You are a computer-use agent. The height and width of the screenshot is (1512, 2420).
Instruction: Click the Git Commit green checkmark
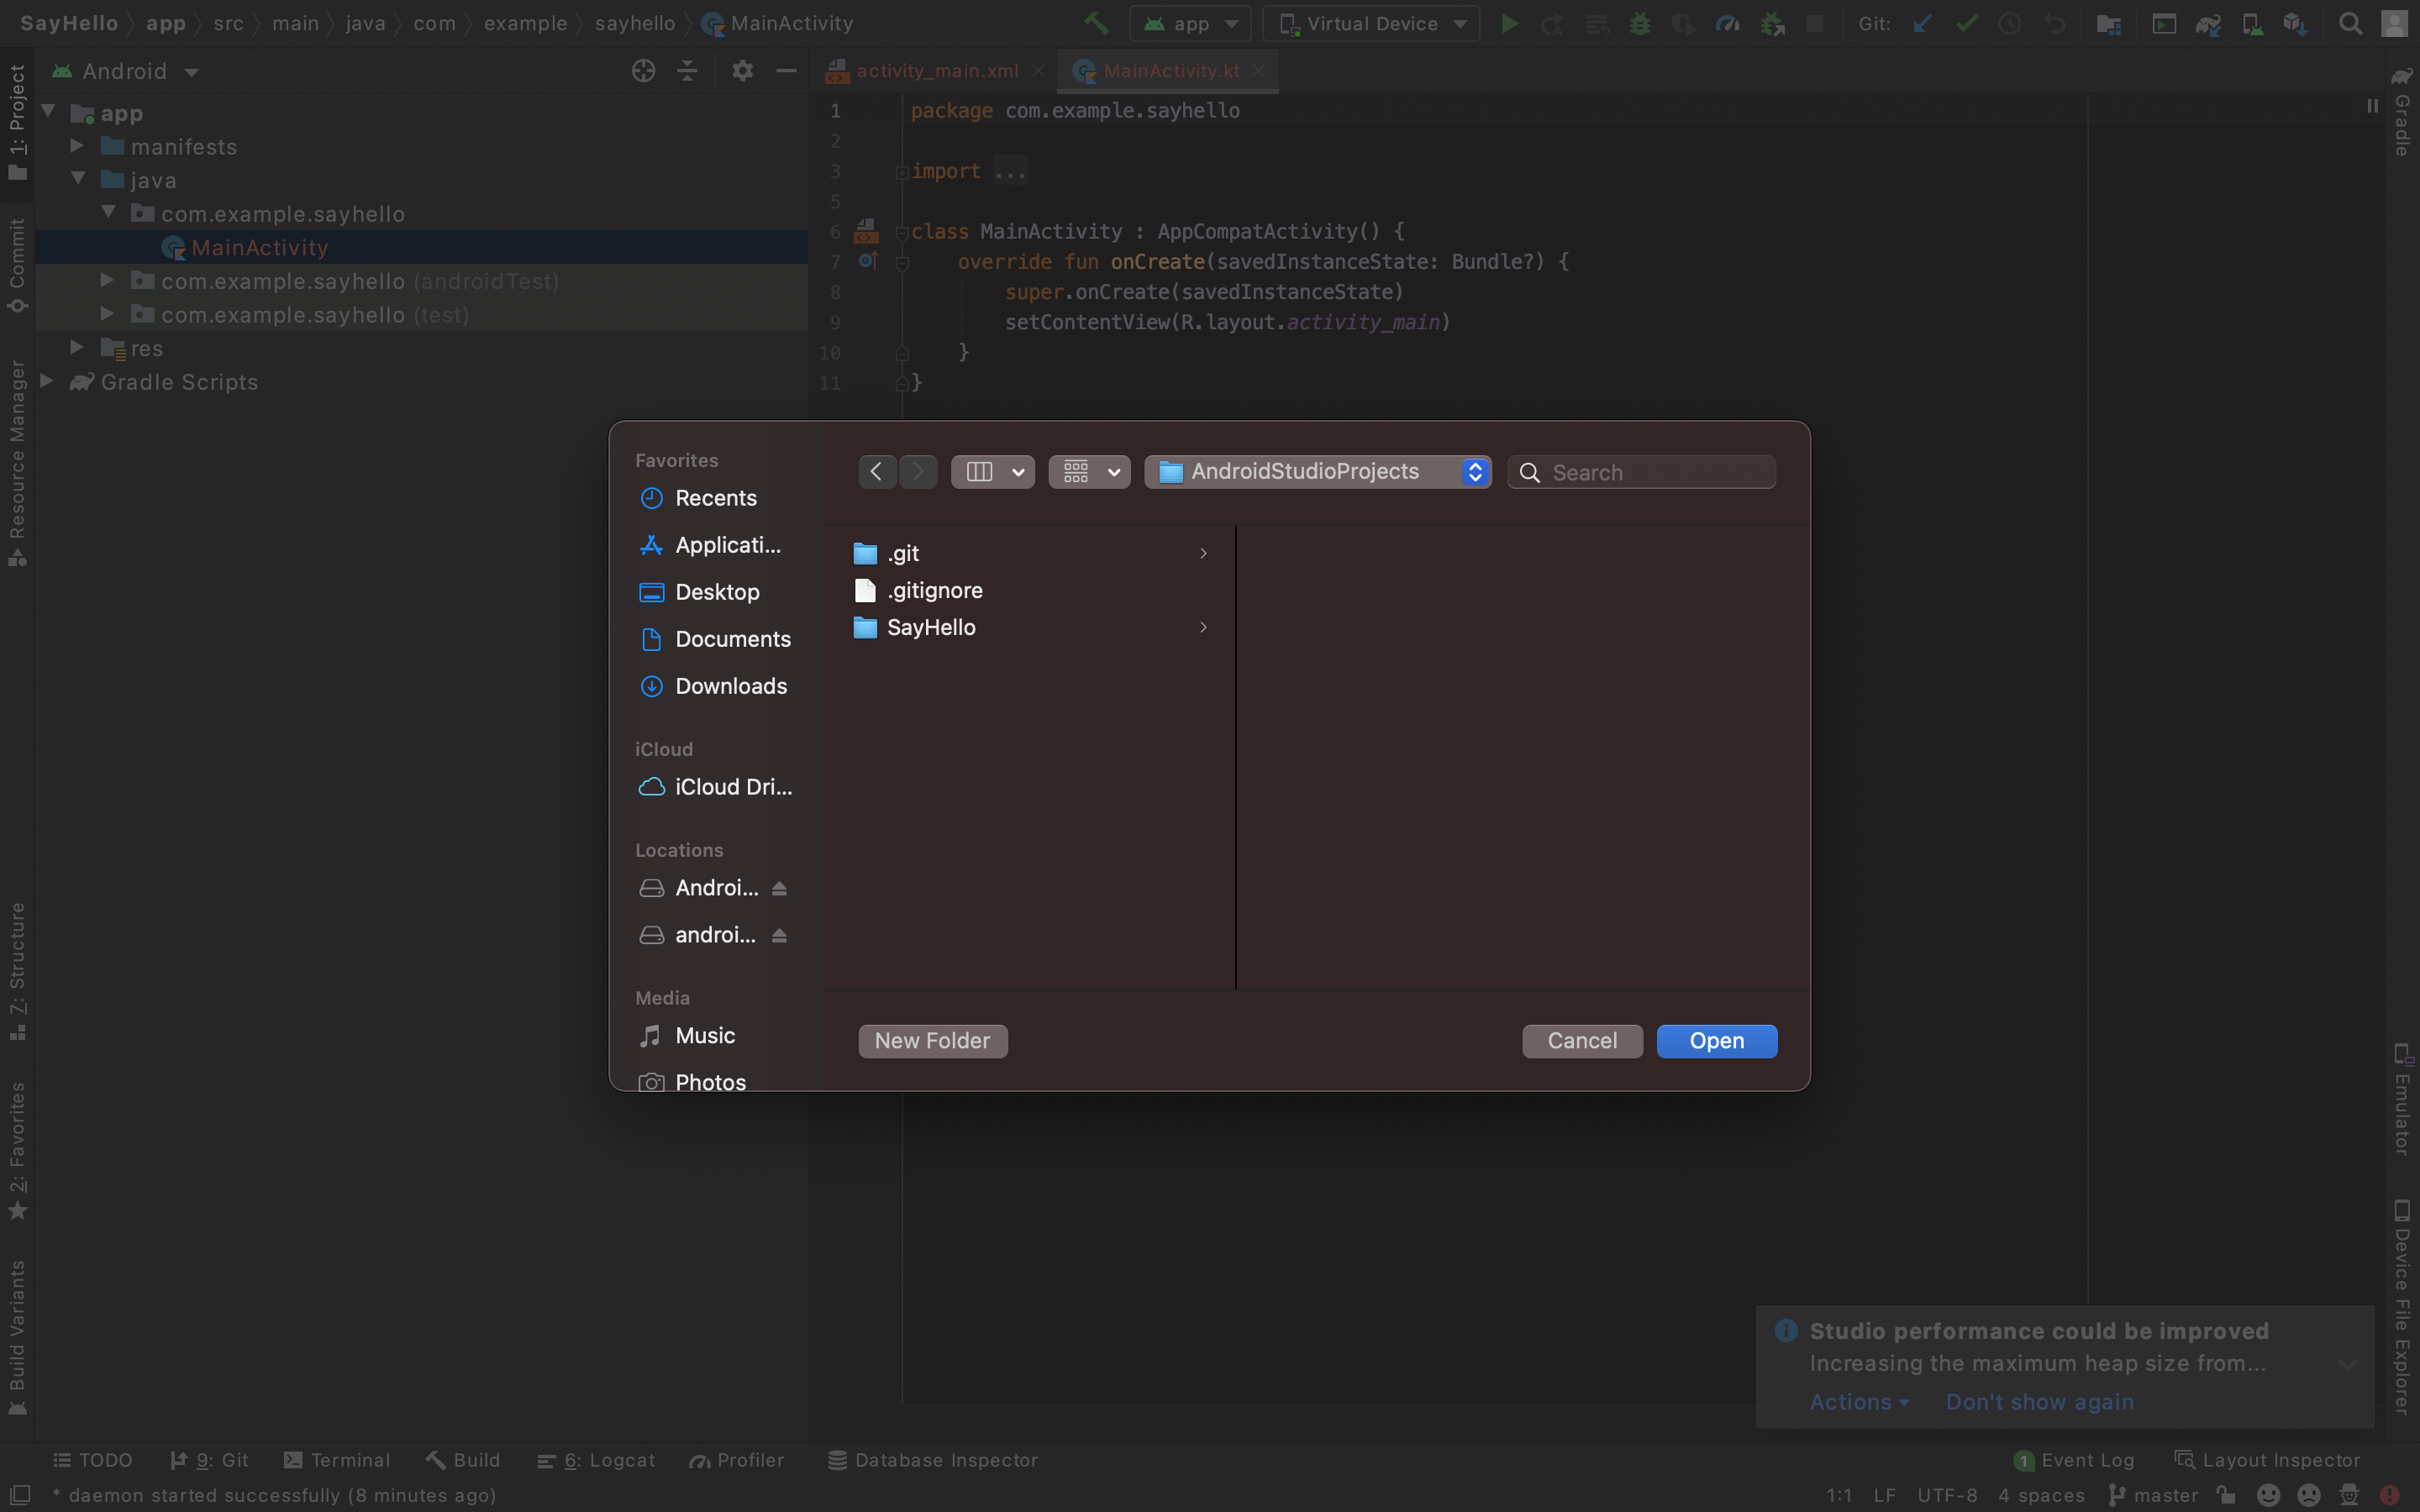1966,23
